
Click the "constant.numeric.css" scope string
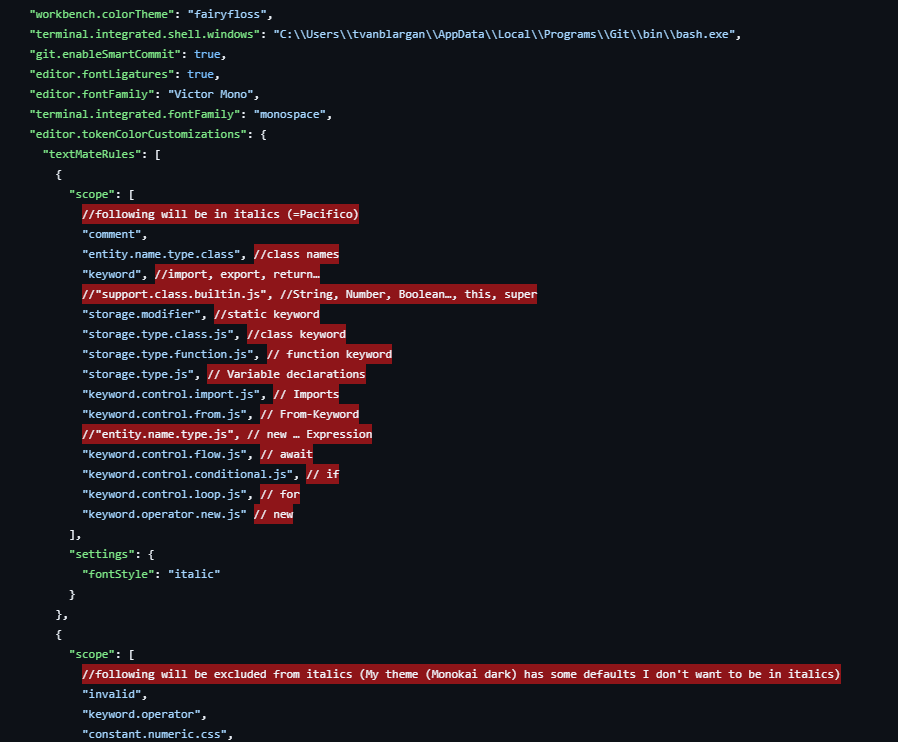tap(155, 735)
